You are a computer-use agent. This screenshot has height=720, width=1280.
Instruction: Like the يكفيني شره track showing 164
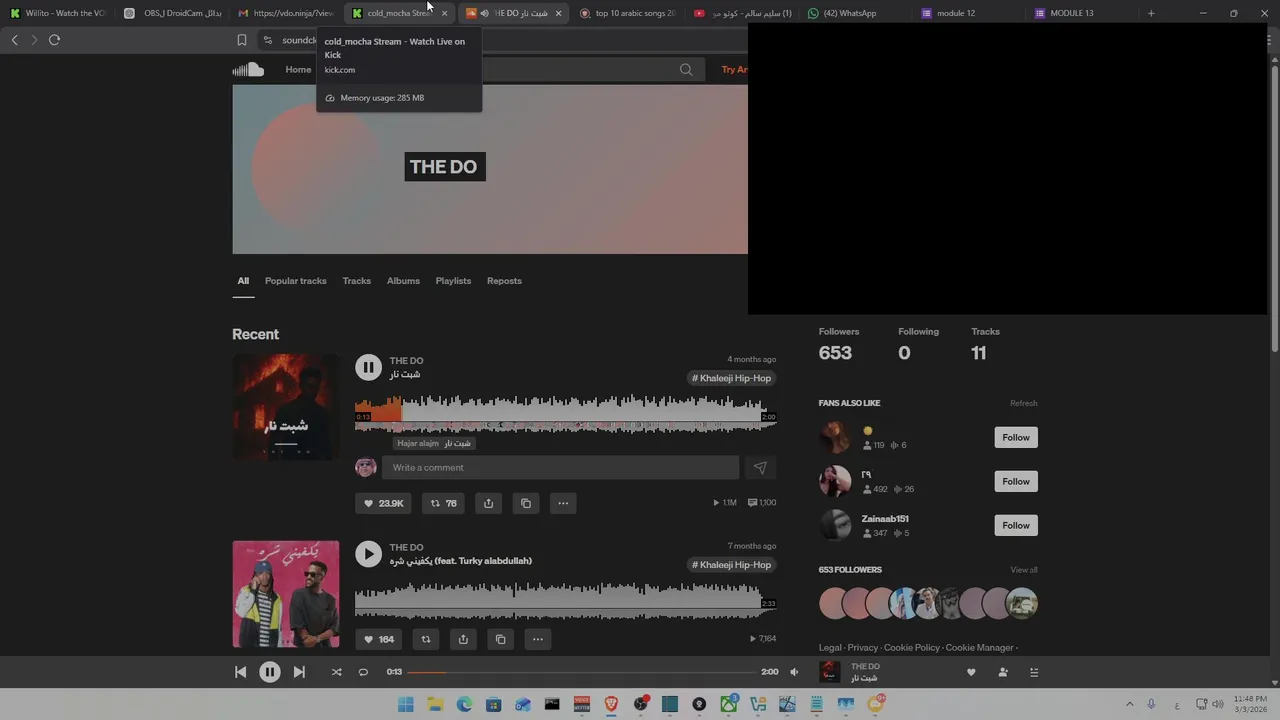click(379, 639)
